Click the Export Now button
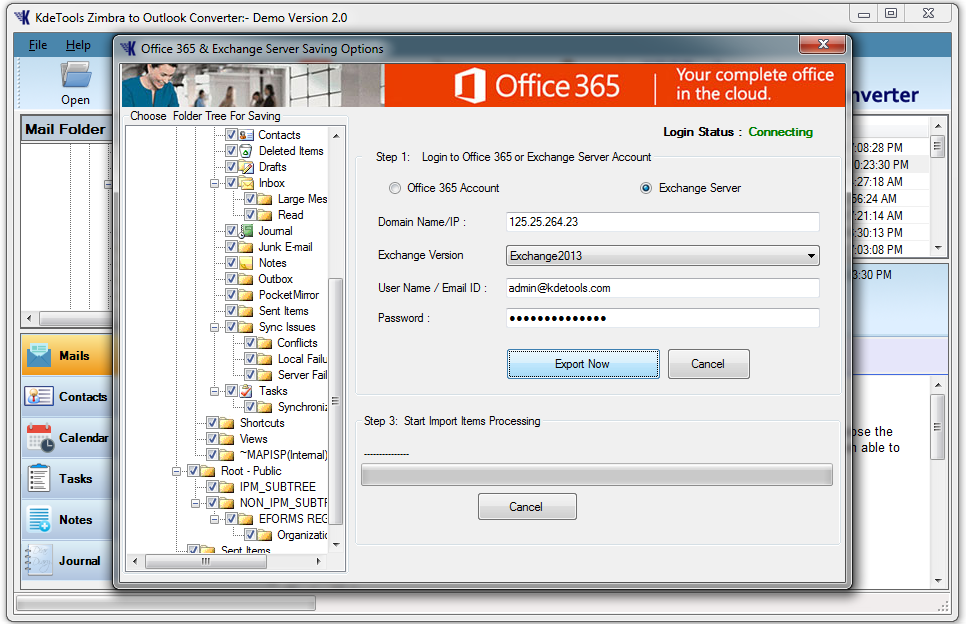Image resolution: width=966 pixels, height=624 pixels. pos(582,364)
